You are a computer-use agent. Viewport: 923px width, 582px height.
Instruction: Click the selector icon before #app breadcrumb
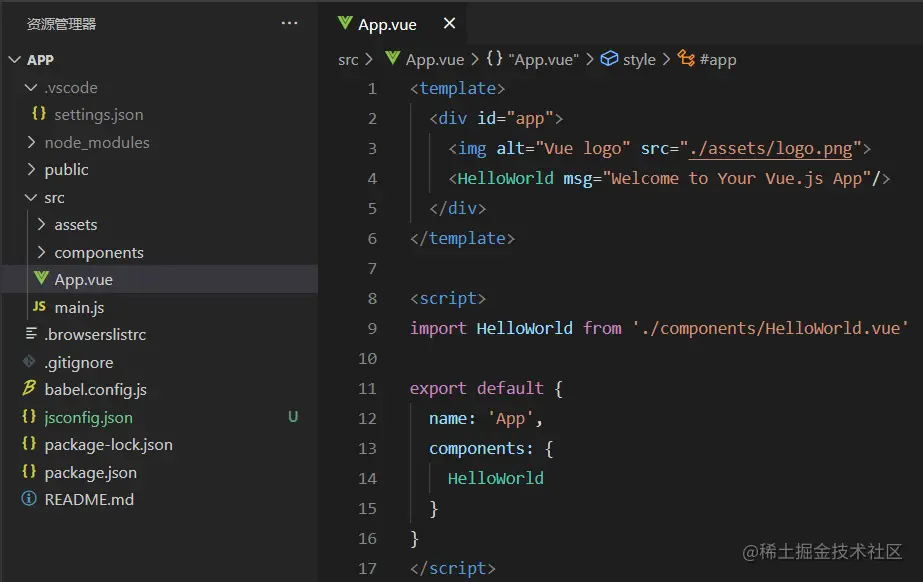pyautogui.click(x=686, y=58)
